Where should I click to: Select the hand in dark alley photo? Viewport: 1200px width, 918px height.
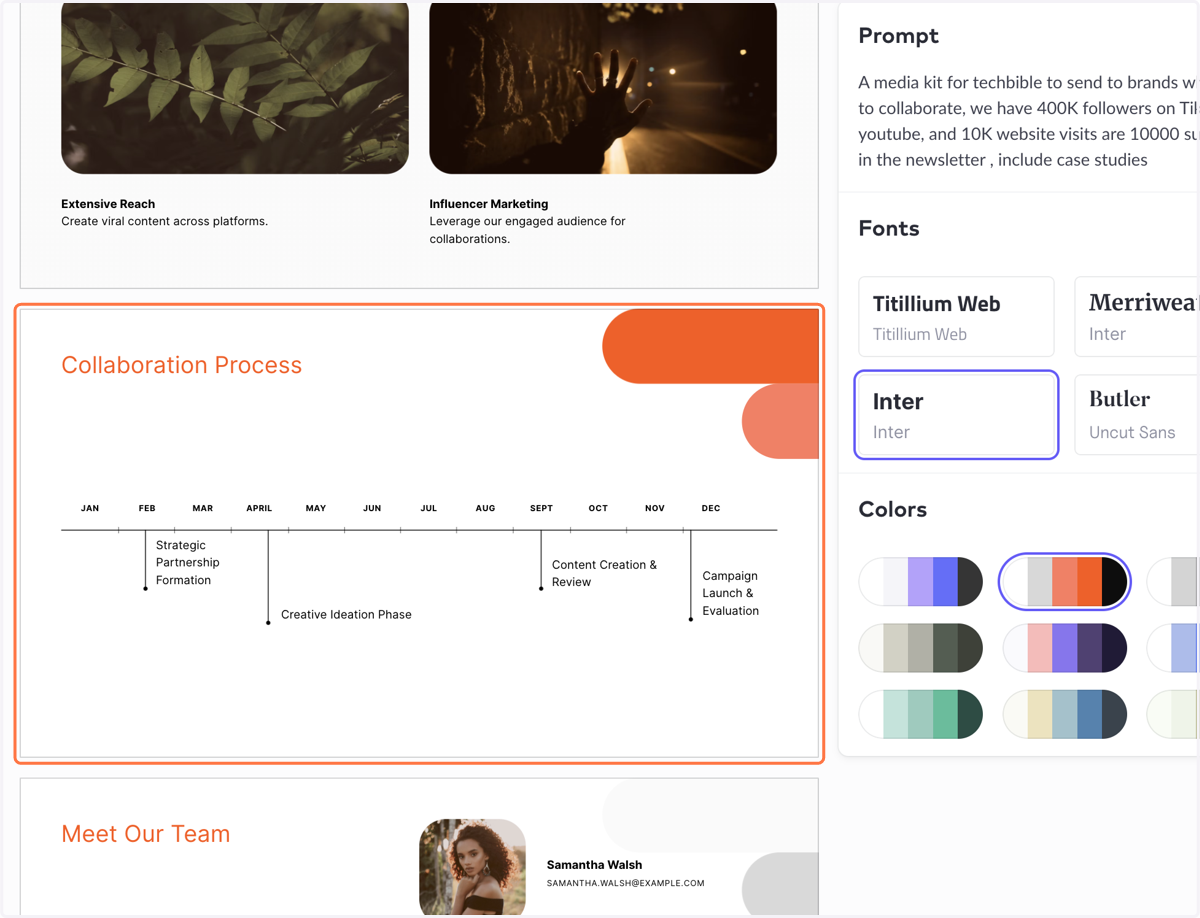603,87
